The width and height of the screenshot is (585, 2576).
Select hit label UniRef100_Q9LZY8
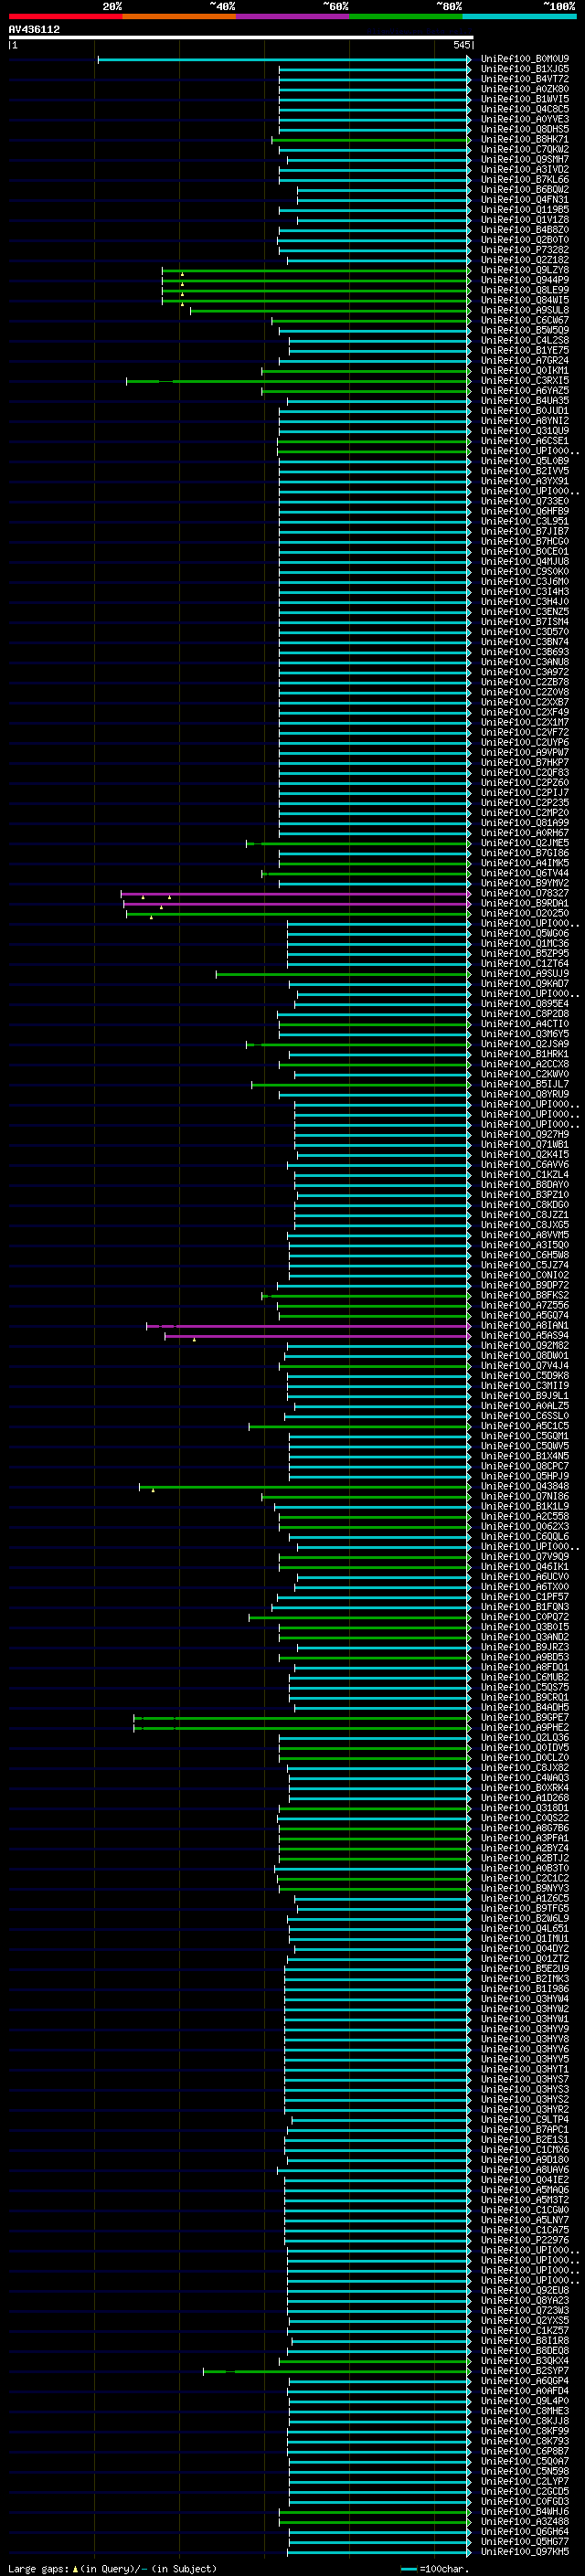(524, 270)
